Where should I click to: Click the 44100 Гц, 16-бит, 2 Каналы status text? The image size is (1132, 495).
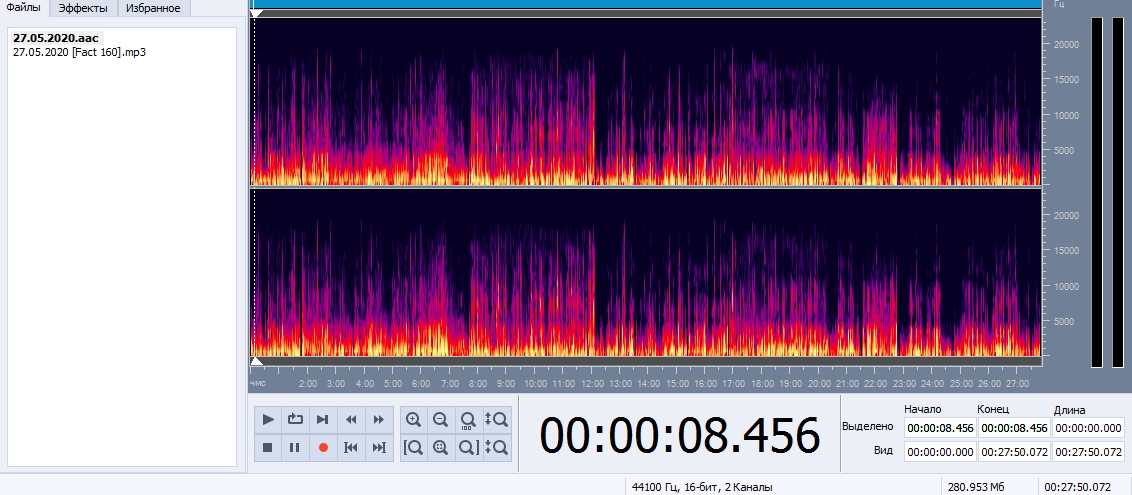pyautogui.click(x=702, y=487)
